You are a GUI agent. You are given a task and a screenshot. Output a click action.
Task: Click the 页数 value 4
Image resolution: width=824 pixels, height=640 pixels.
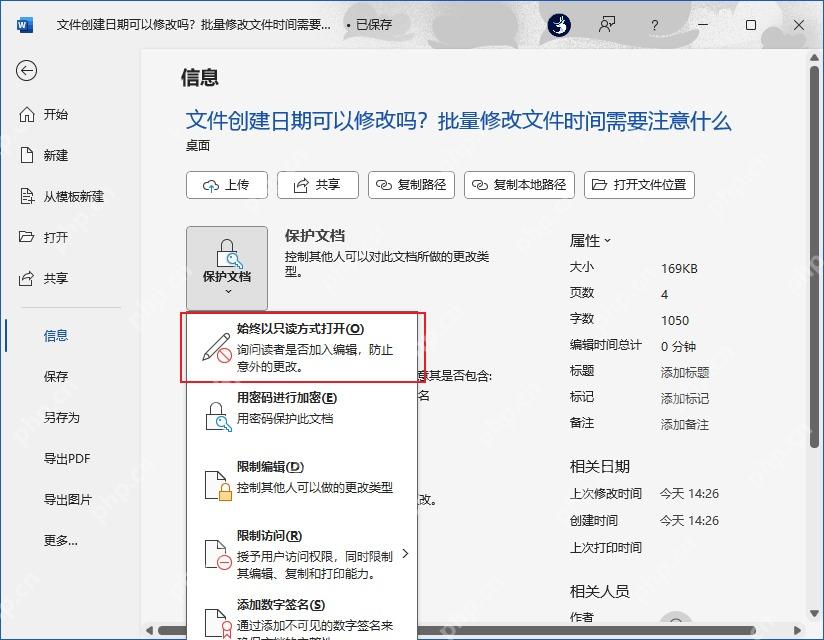coord(664,295)
